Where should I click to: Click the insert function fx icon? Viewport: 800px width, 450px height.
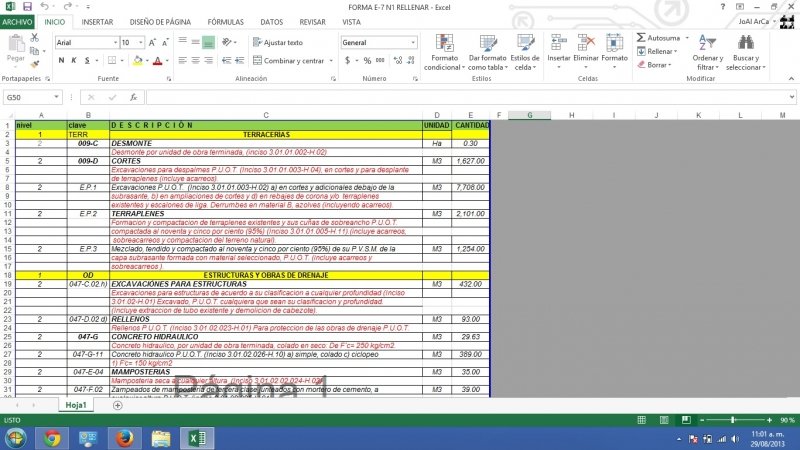[134, 97]
